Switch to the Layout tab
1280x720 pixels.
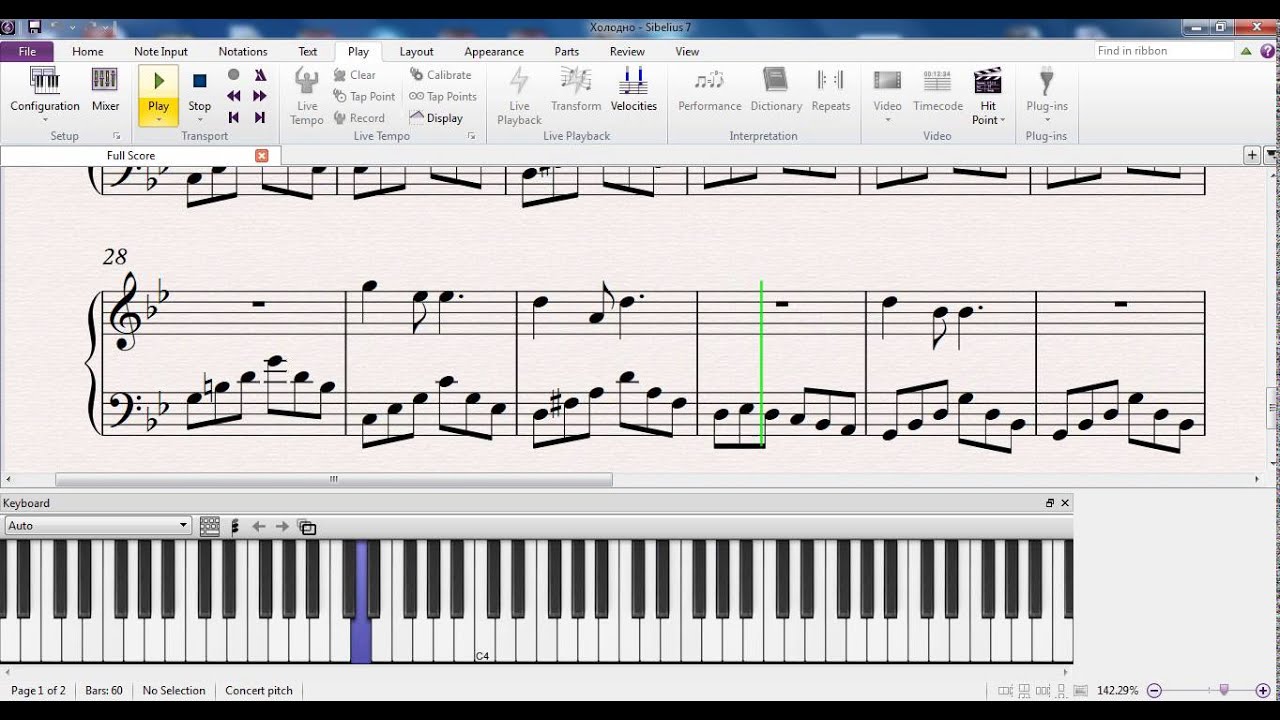pos(416,51)
